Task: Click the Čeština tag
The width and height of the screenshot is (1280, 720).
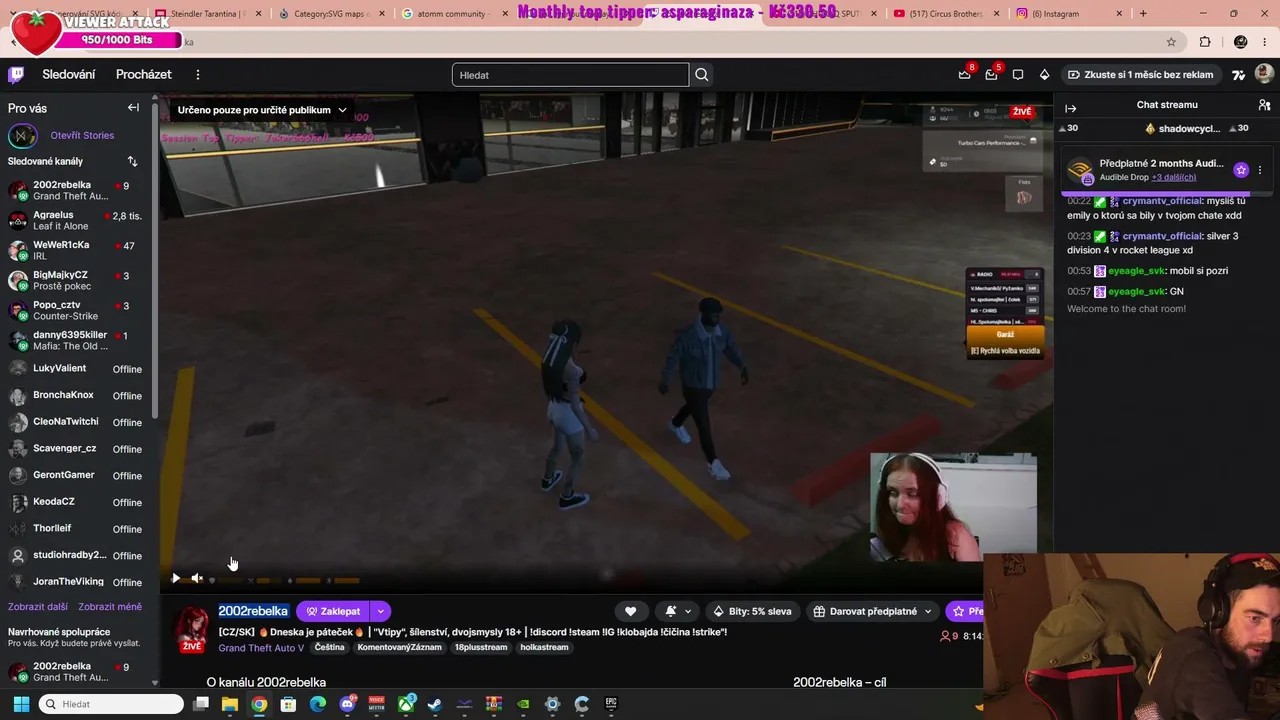Action: (x=329, y=648)
